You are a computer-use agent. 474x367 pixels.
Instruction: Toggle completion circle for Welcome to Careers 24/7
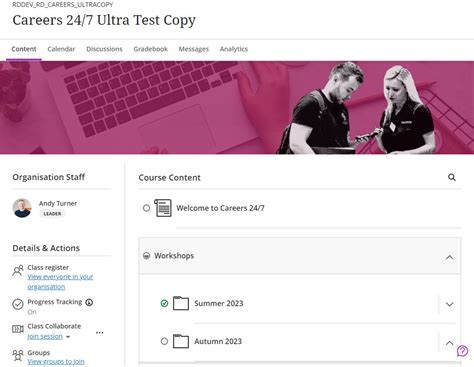click(x=146, y=208)
